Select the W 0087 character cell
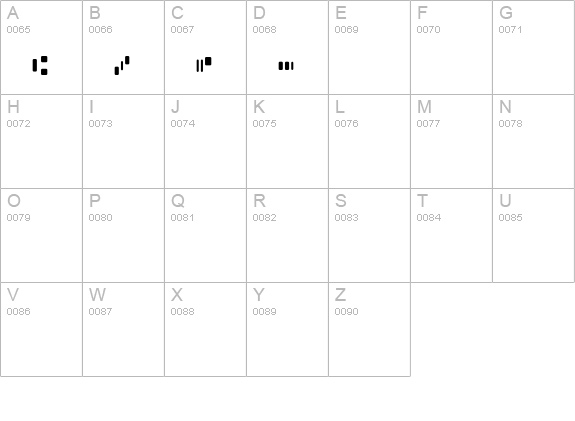The height and width of the screenshot is (421, 575). click(x=124, y=329)
